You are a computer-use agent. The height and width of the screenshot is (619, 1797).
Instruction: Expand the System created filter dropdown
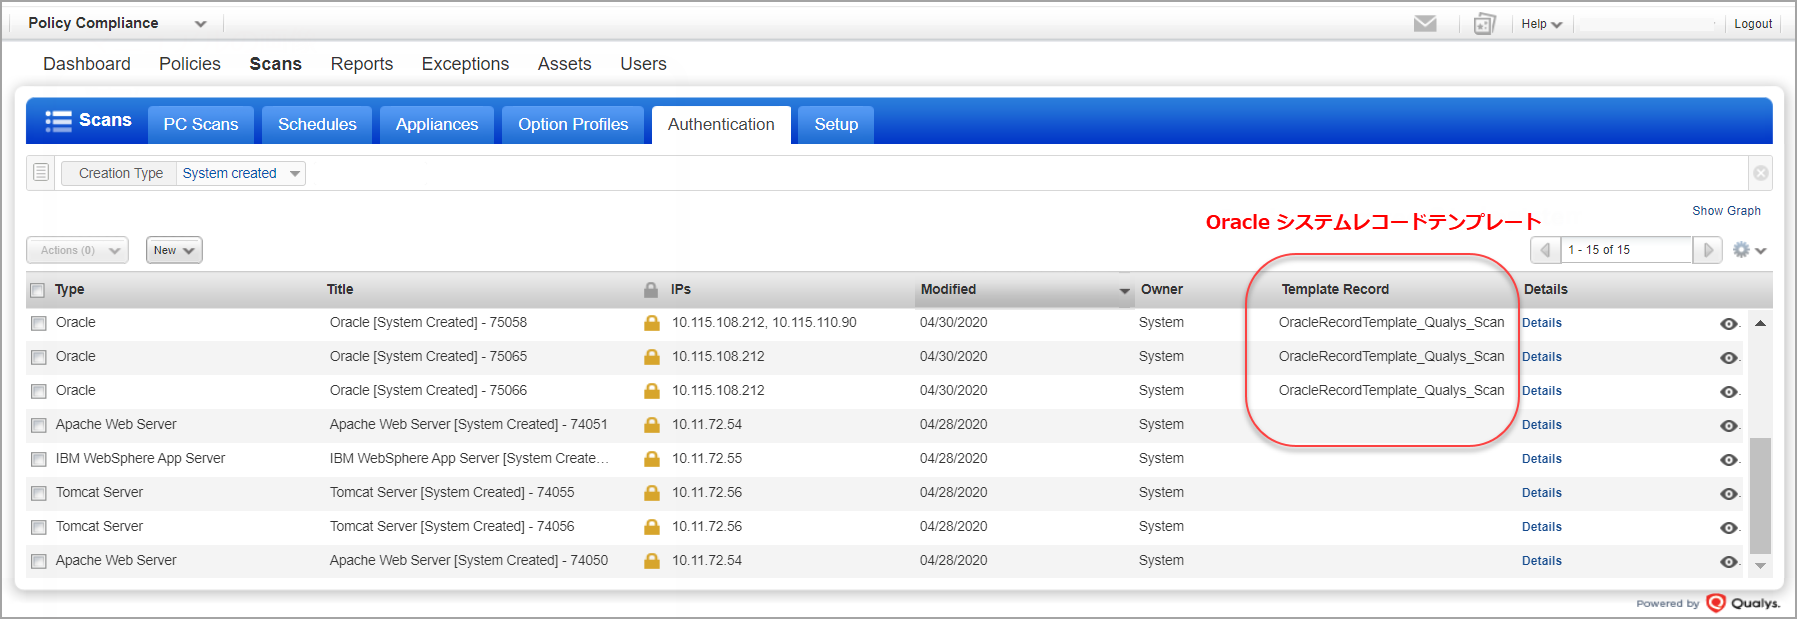[241, 173]
